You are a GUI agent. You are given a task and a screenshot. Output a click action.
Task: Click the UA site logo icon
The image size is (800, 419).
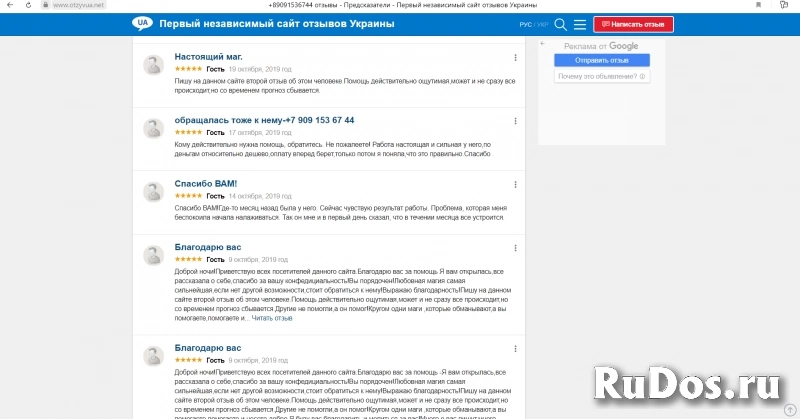tap(143, 23)
